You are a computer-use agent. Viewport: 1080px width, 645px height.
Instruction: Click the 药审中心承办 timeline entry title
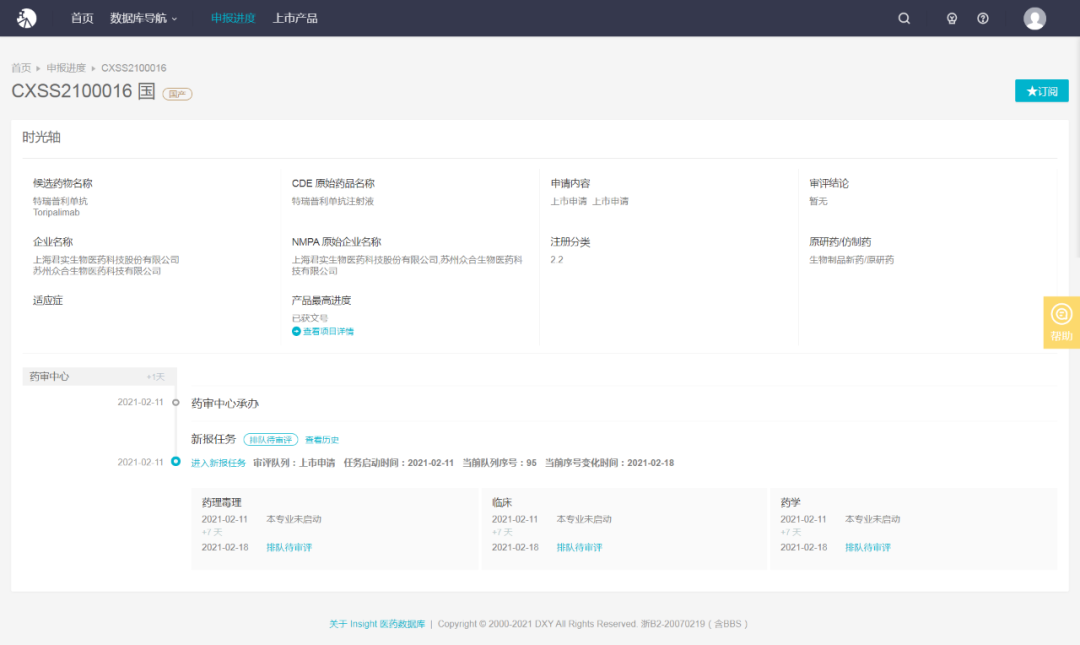tap(225, 403)
